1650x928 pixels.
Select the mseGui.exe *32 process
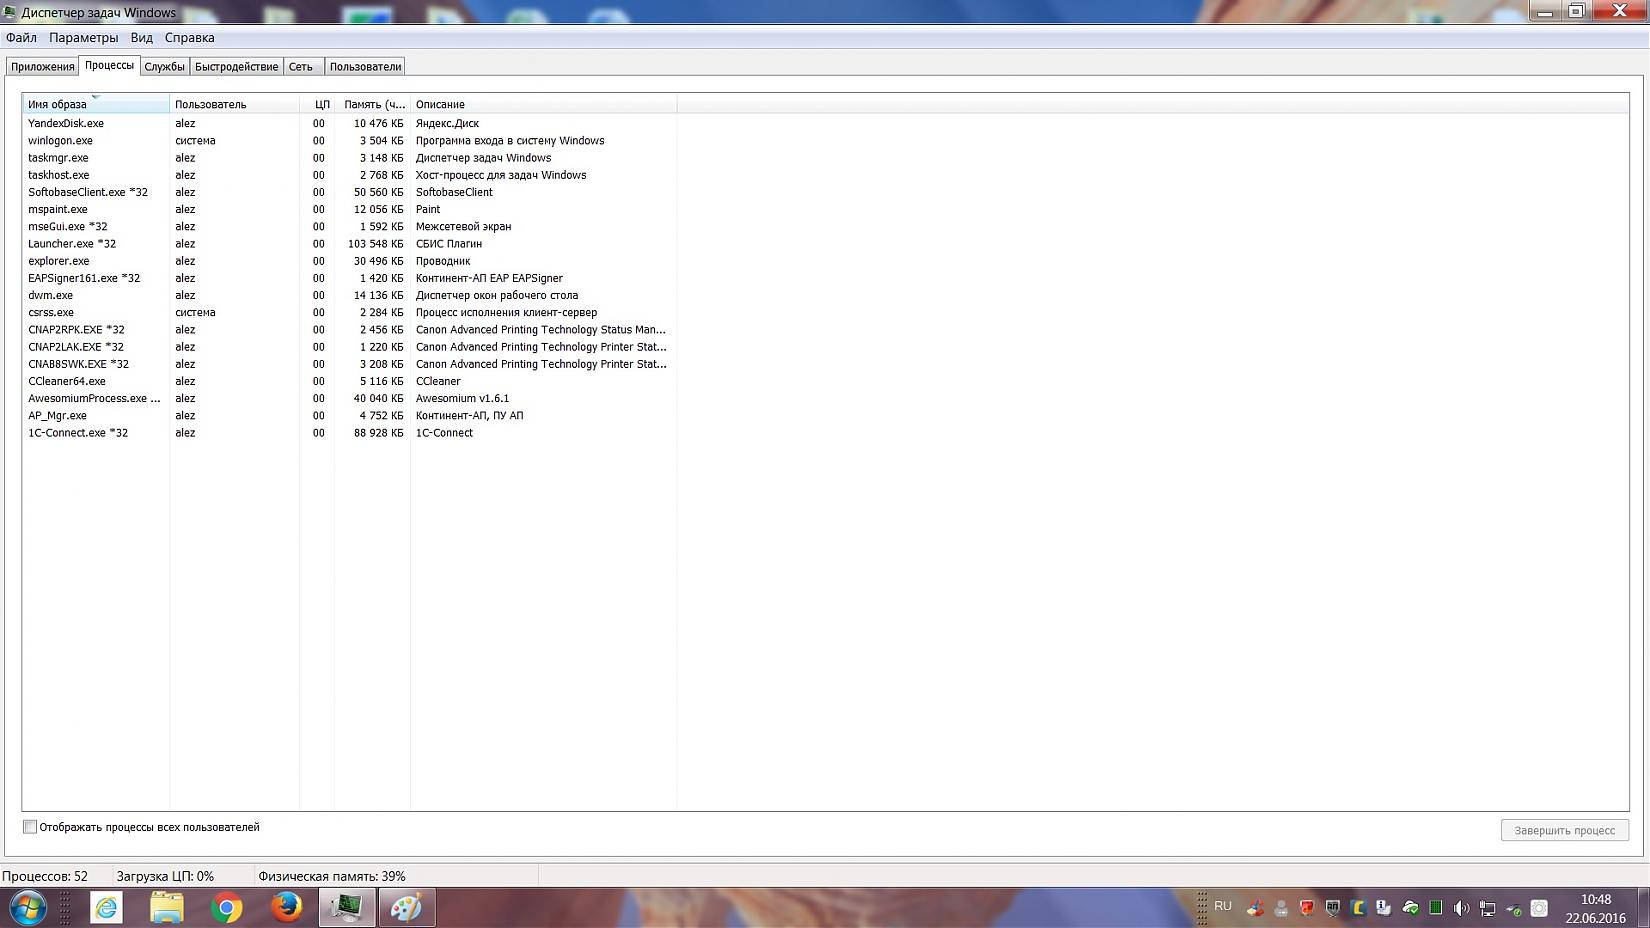349,227
